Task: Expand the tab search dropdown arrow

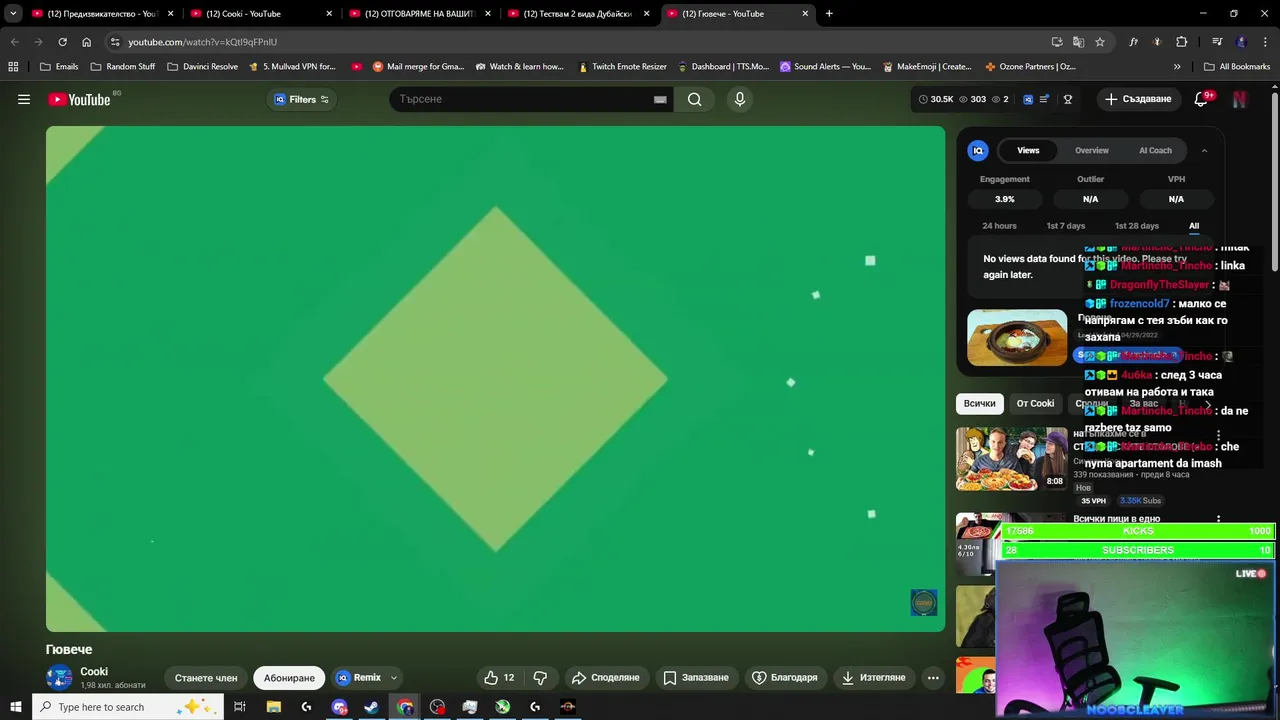Action: [x=13, y=14]
